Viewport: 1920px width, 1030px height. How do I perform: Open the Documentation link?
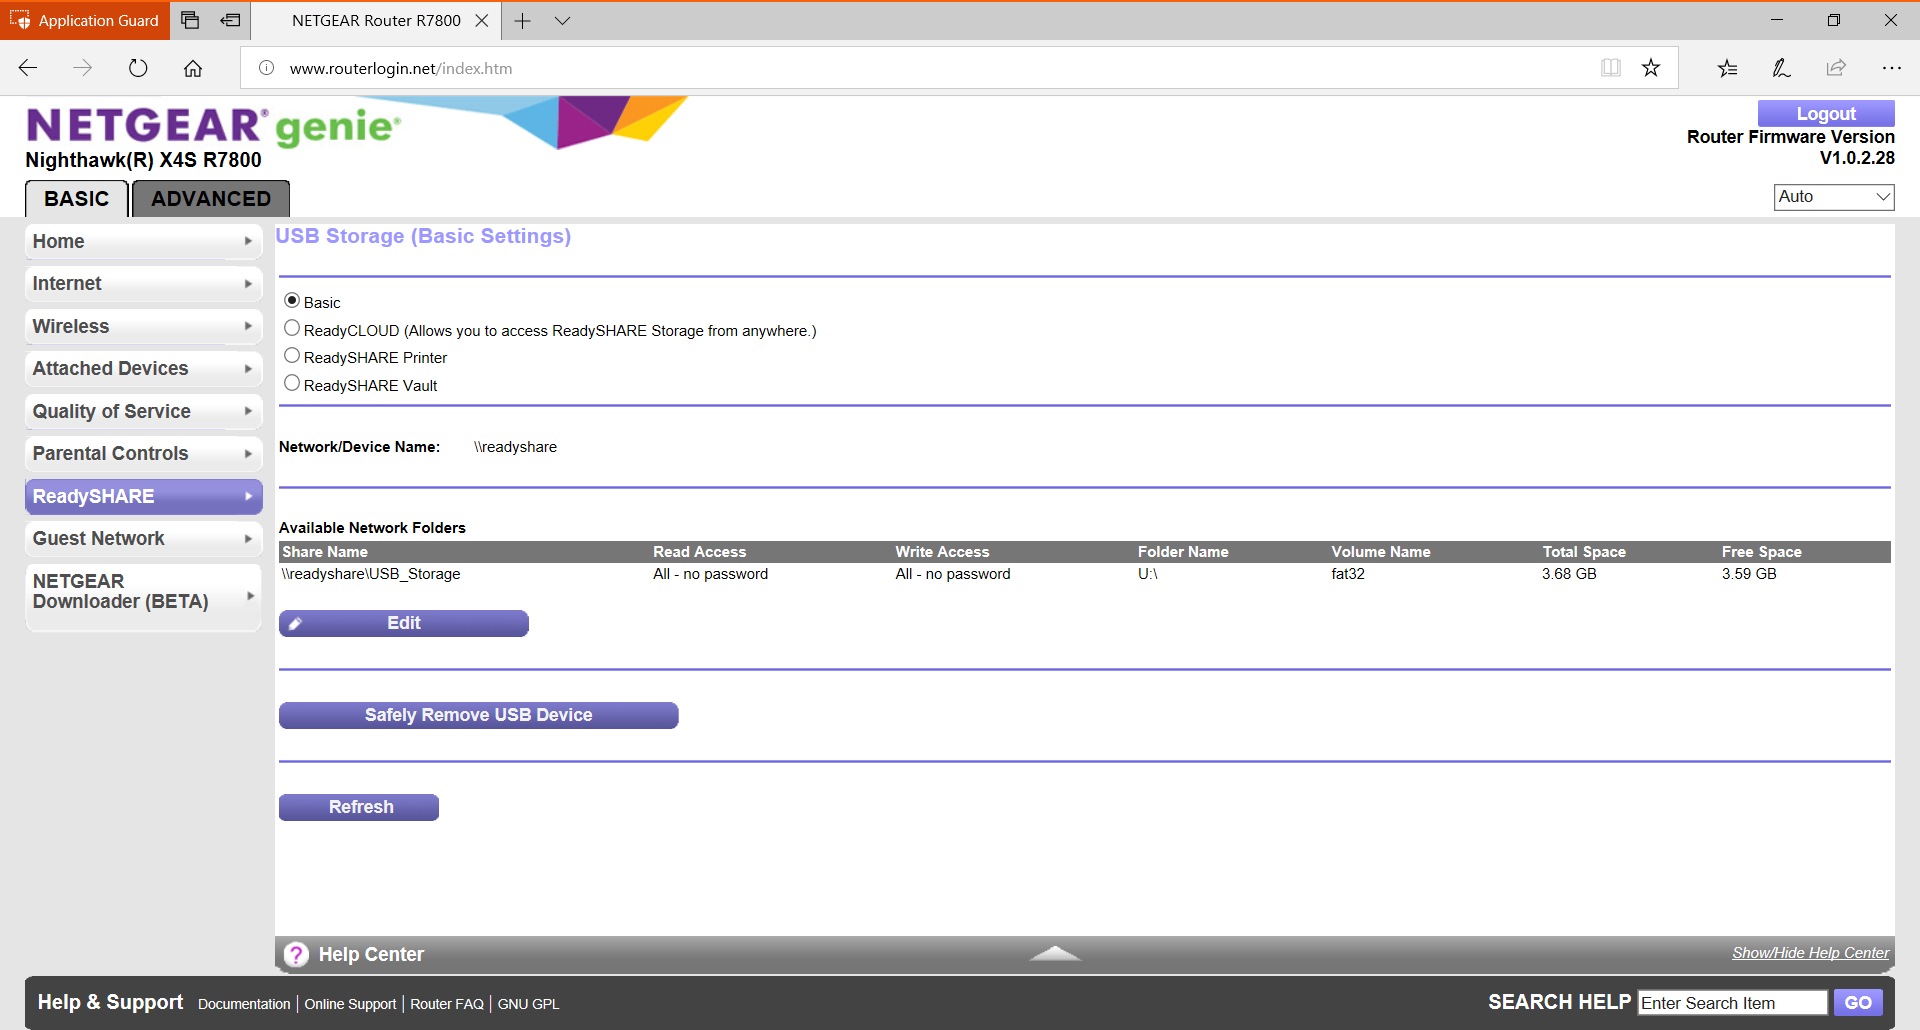244,1004
